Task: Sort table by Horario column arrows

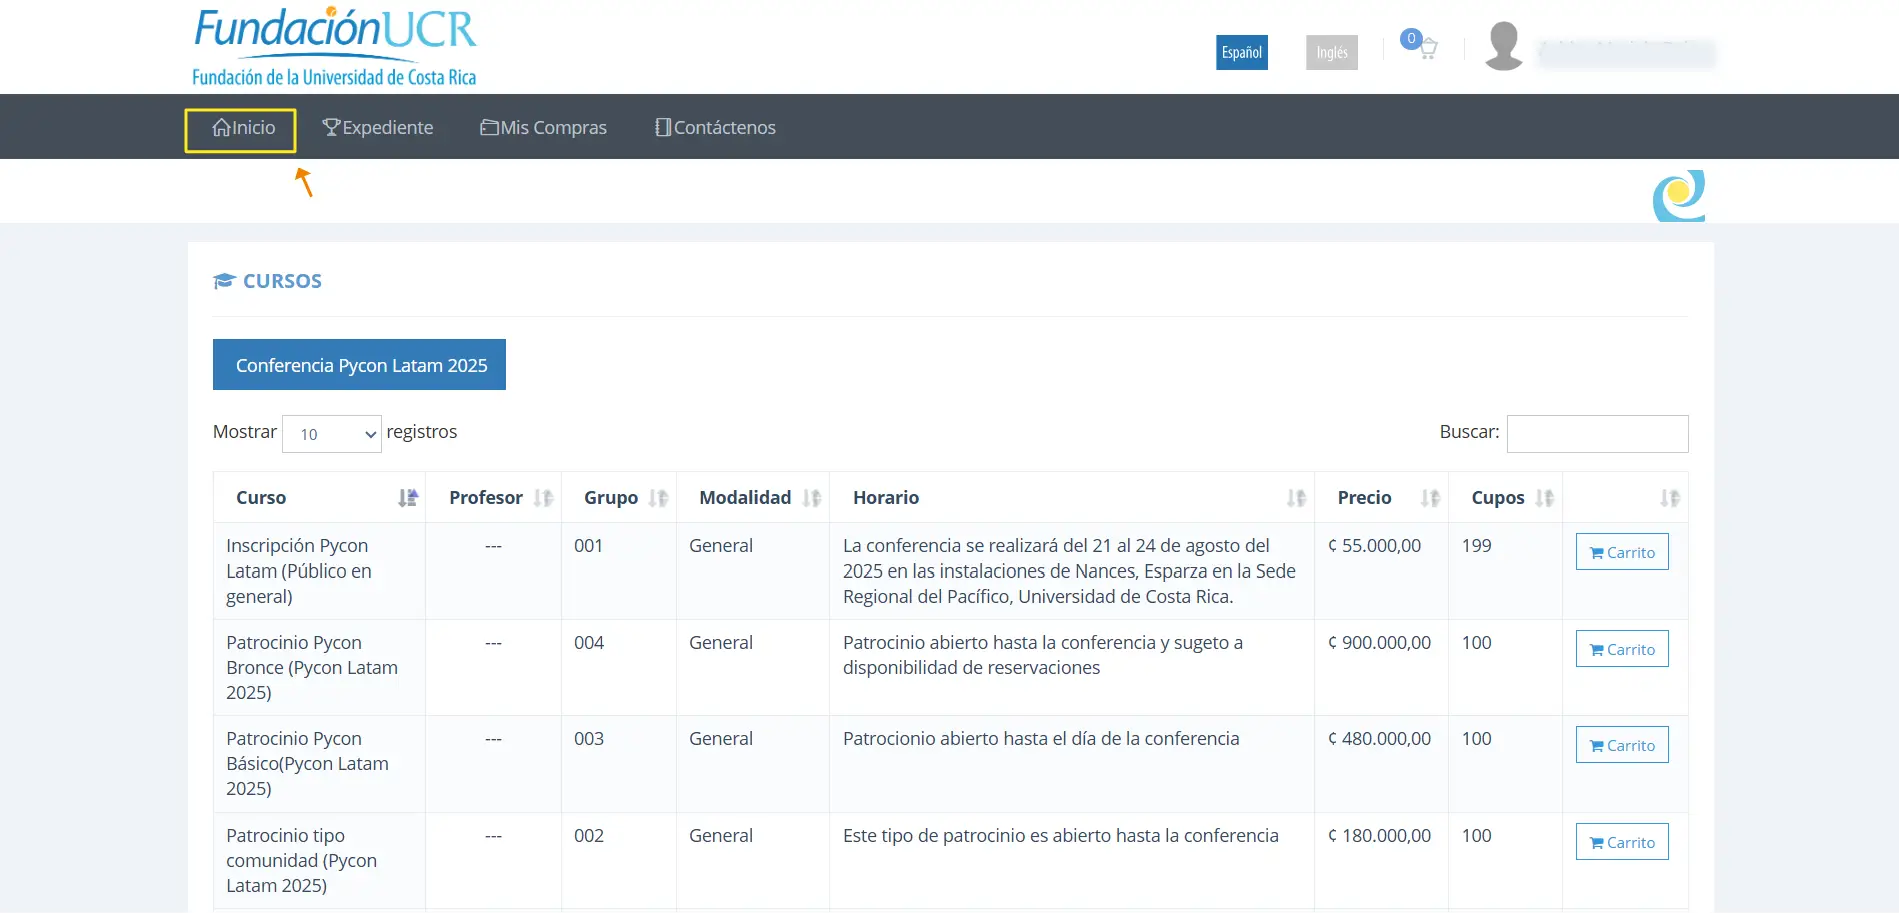Action: (1296, 498)
